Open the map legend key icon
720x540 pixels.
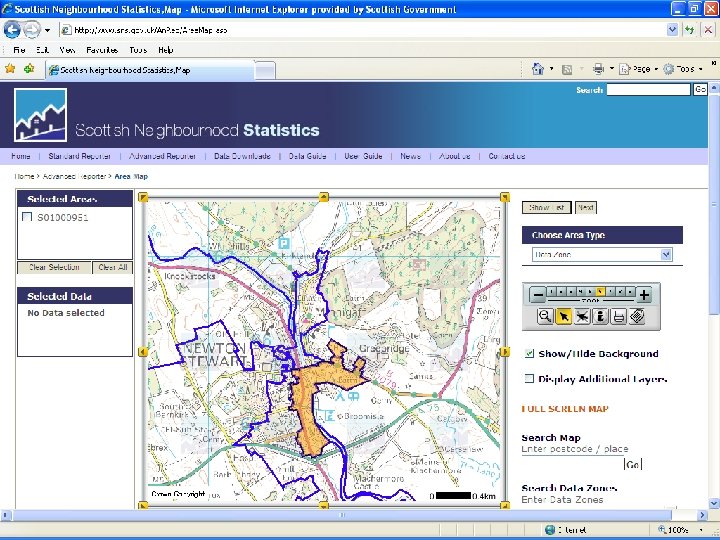637,316
